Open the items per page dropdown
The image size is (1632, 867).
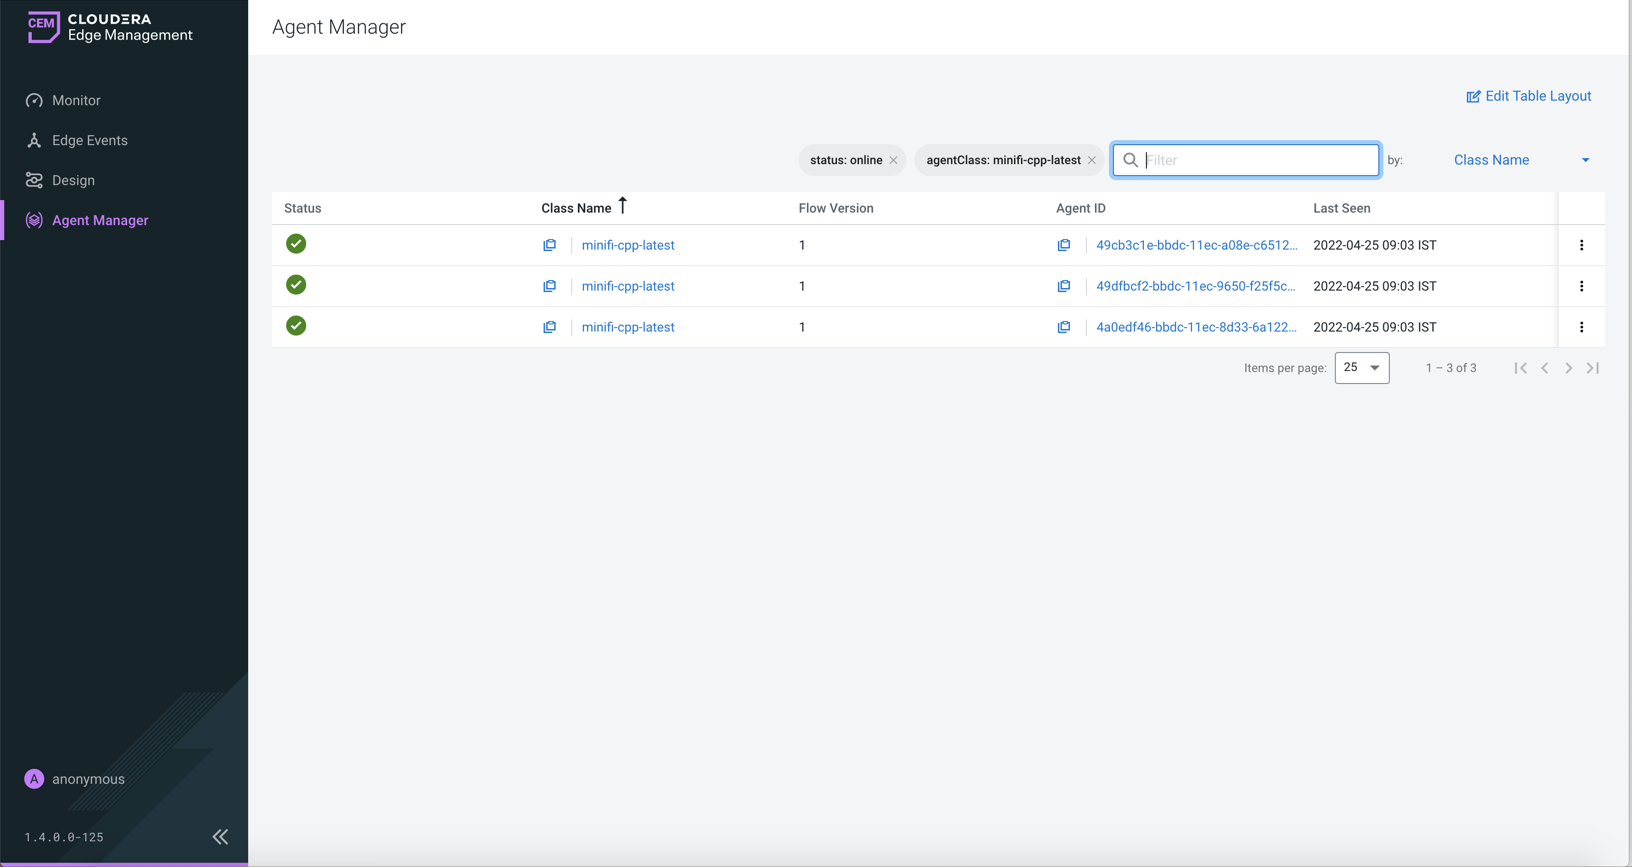pyautogui.click(x=1361, y=368)
